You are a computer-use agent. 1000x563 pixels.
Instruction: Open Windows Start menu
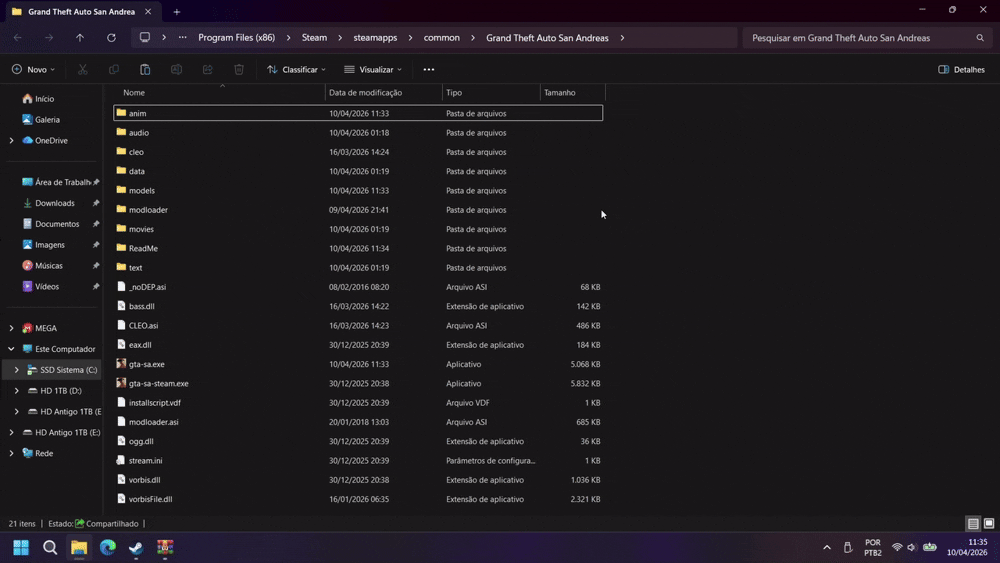pyautogui.click(x=21, y=547)
